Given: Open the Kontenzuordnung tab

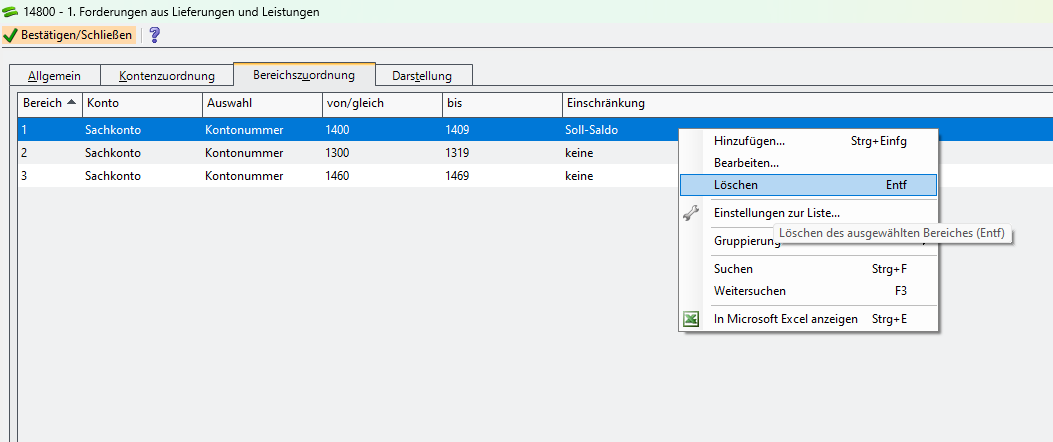Looking at the screenshot, I should [x=166, y=76].
